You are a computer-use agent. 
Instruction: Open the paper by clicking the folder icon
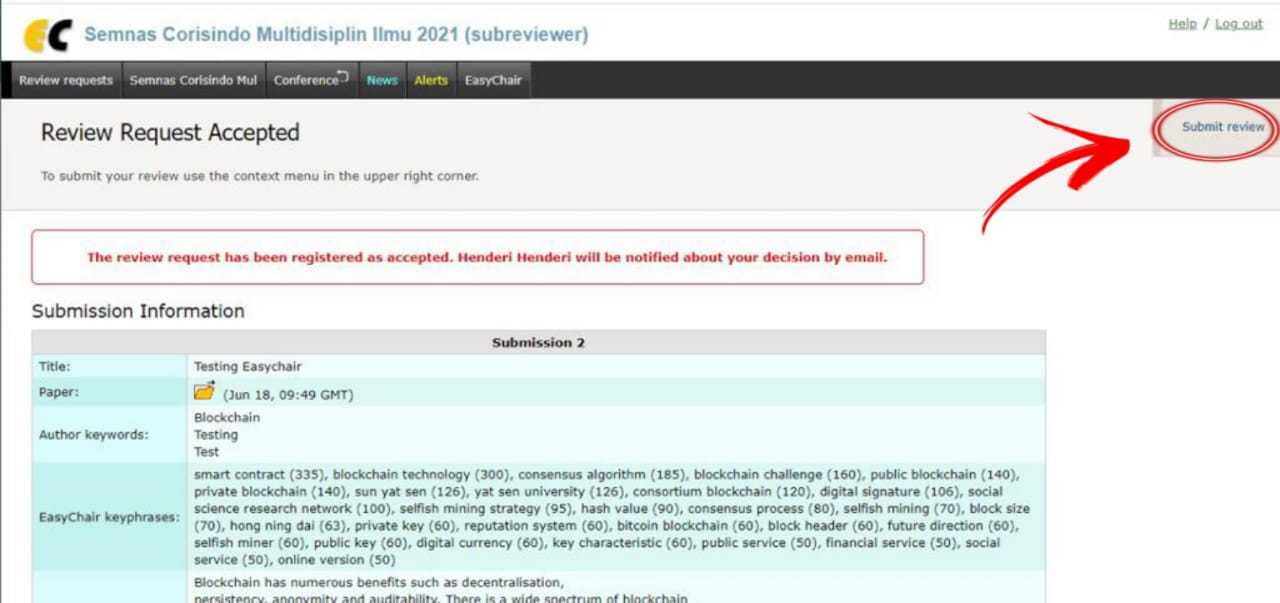point(205,391)
